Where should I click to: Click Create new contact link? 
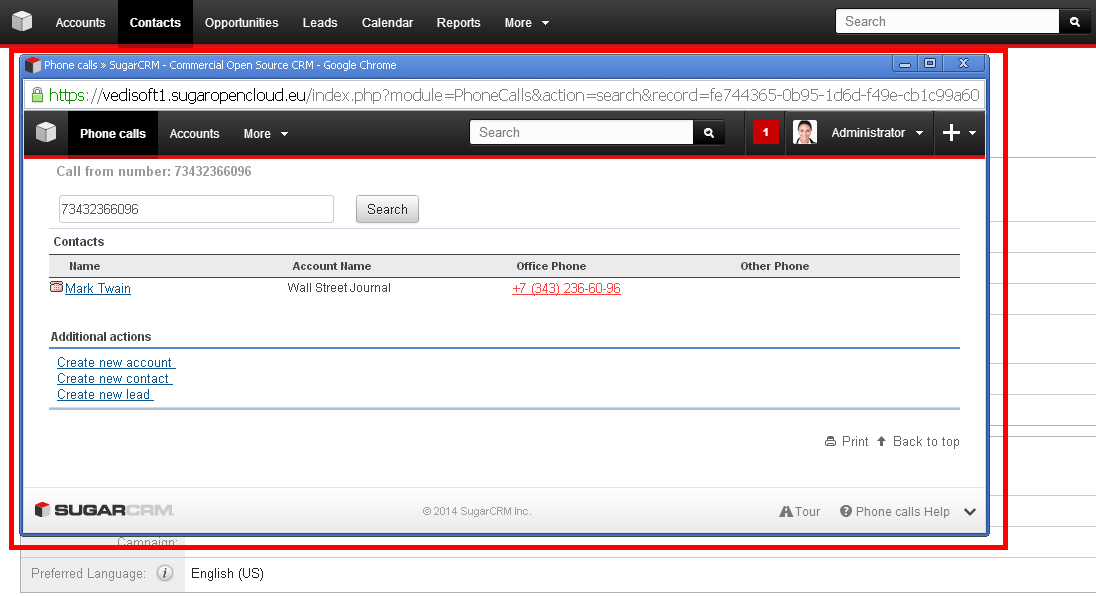tap(115, 379)
